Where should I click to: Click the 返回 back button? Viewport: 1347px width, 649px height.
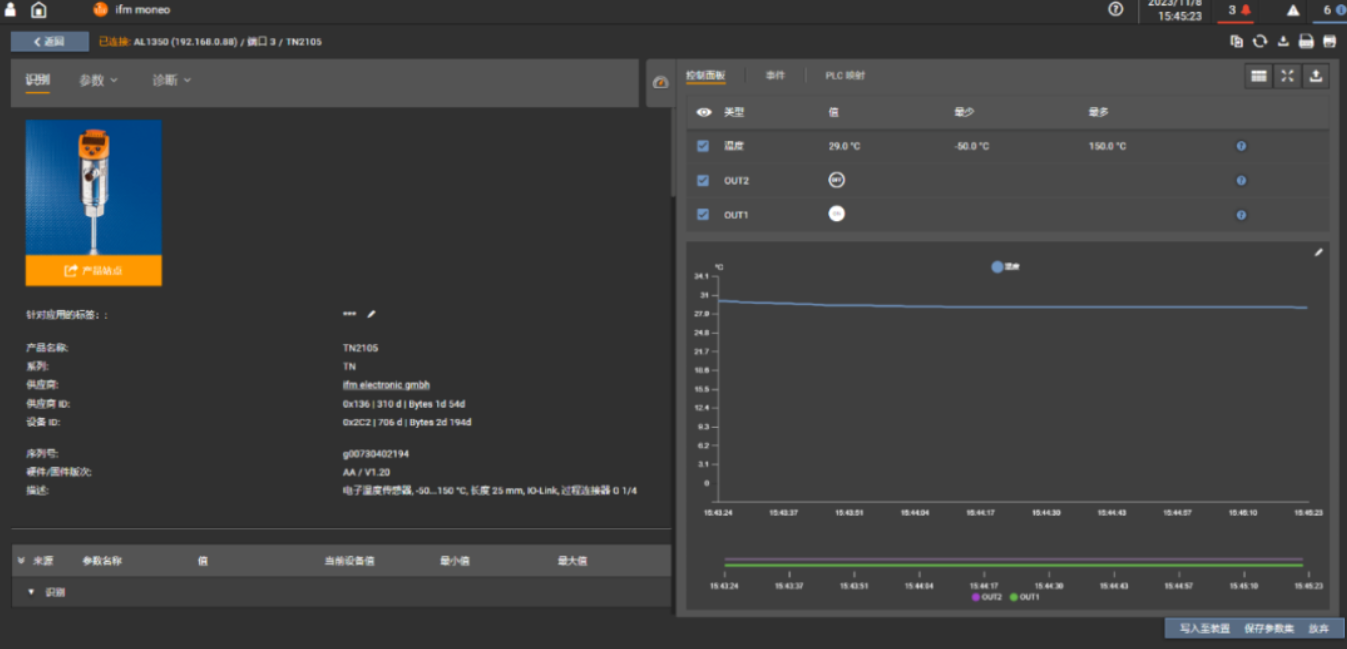click(x=49, y=41)
